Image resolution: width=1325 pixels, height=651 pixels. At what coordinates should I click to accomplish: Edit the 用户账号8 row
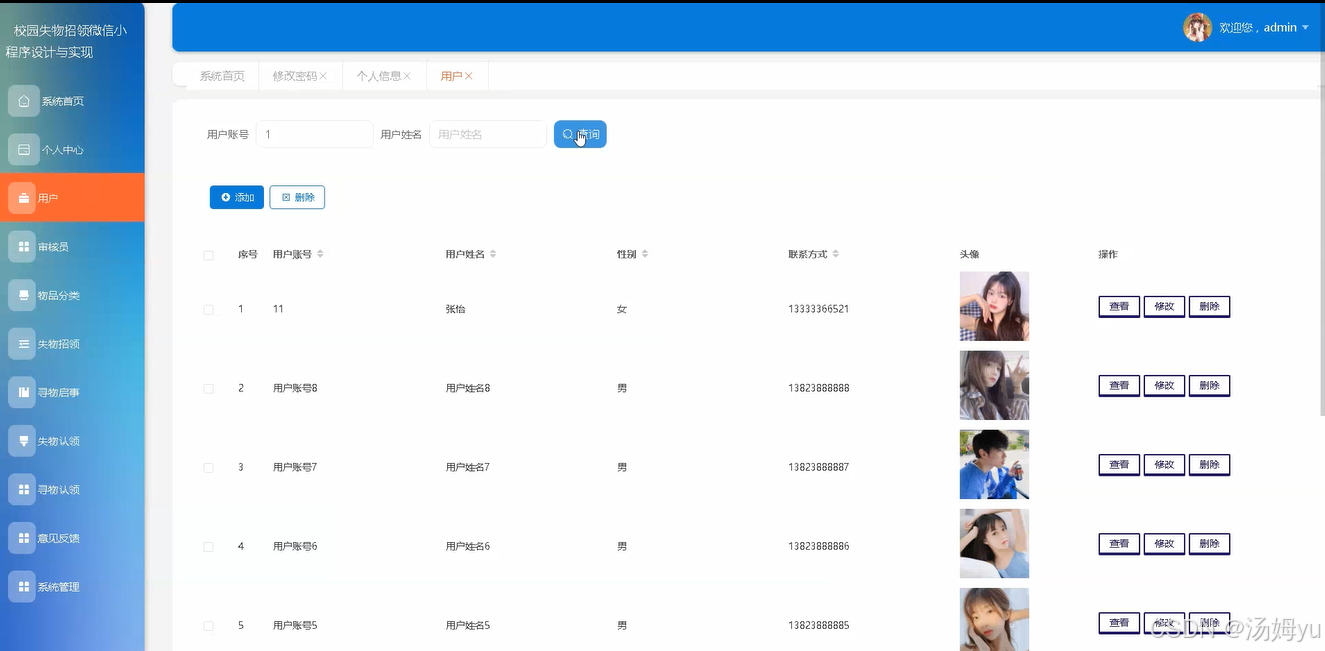pos(1164,386)
